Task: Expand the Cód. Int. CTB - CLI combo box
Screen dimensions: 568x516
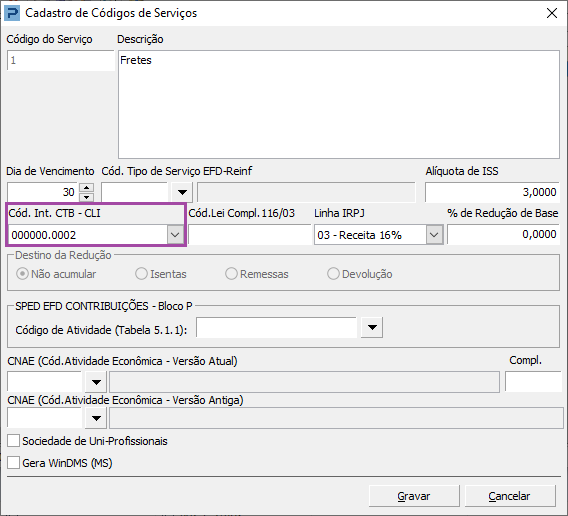Action: [175, 235]
